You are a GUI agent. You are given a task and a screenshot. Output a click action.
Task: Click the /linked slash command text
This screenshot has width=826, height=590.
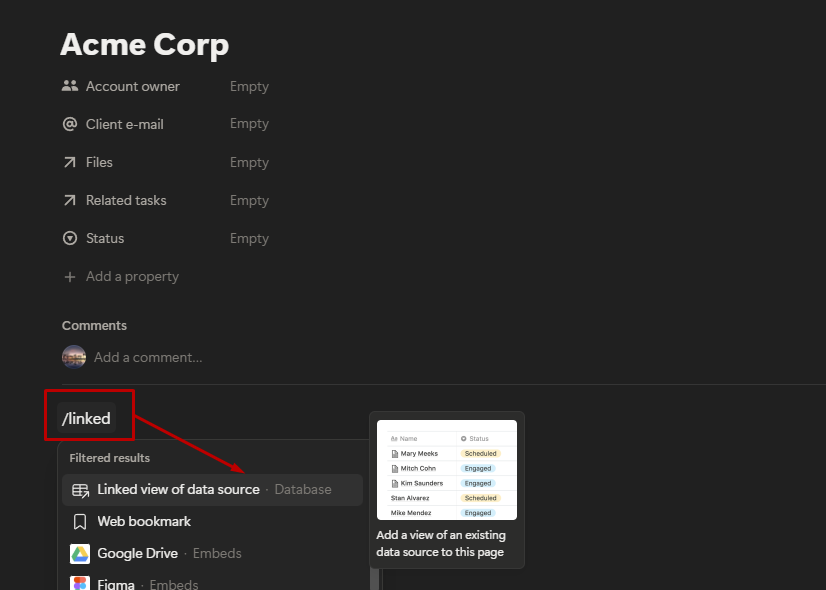pos(86,418)
